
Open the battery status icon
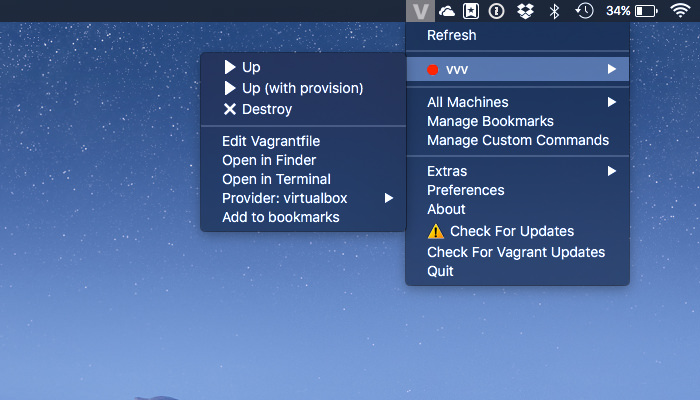[646, 11]
